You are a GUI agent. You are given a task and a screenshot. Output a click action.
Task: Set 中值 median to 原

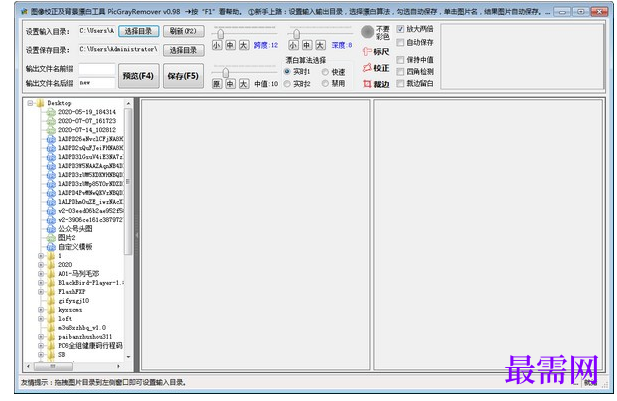point(217,84)
